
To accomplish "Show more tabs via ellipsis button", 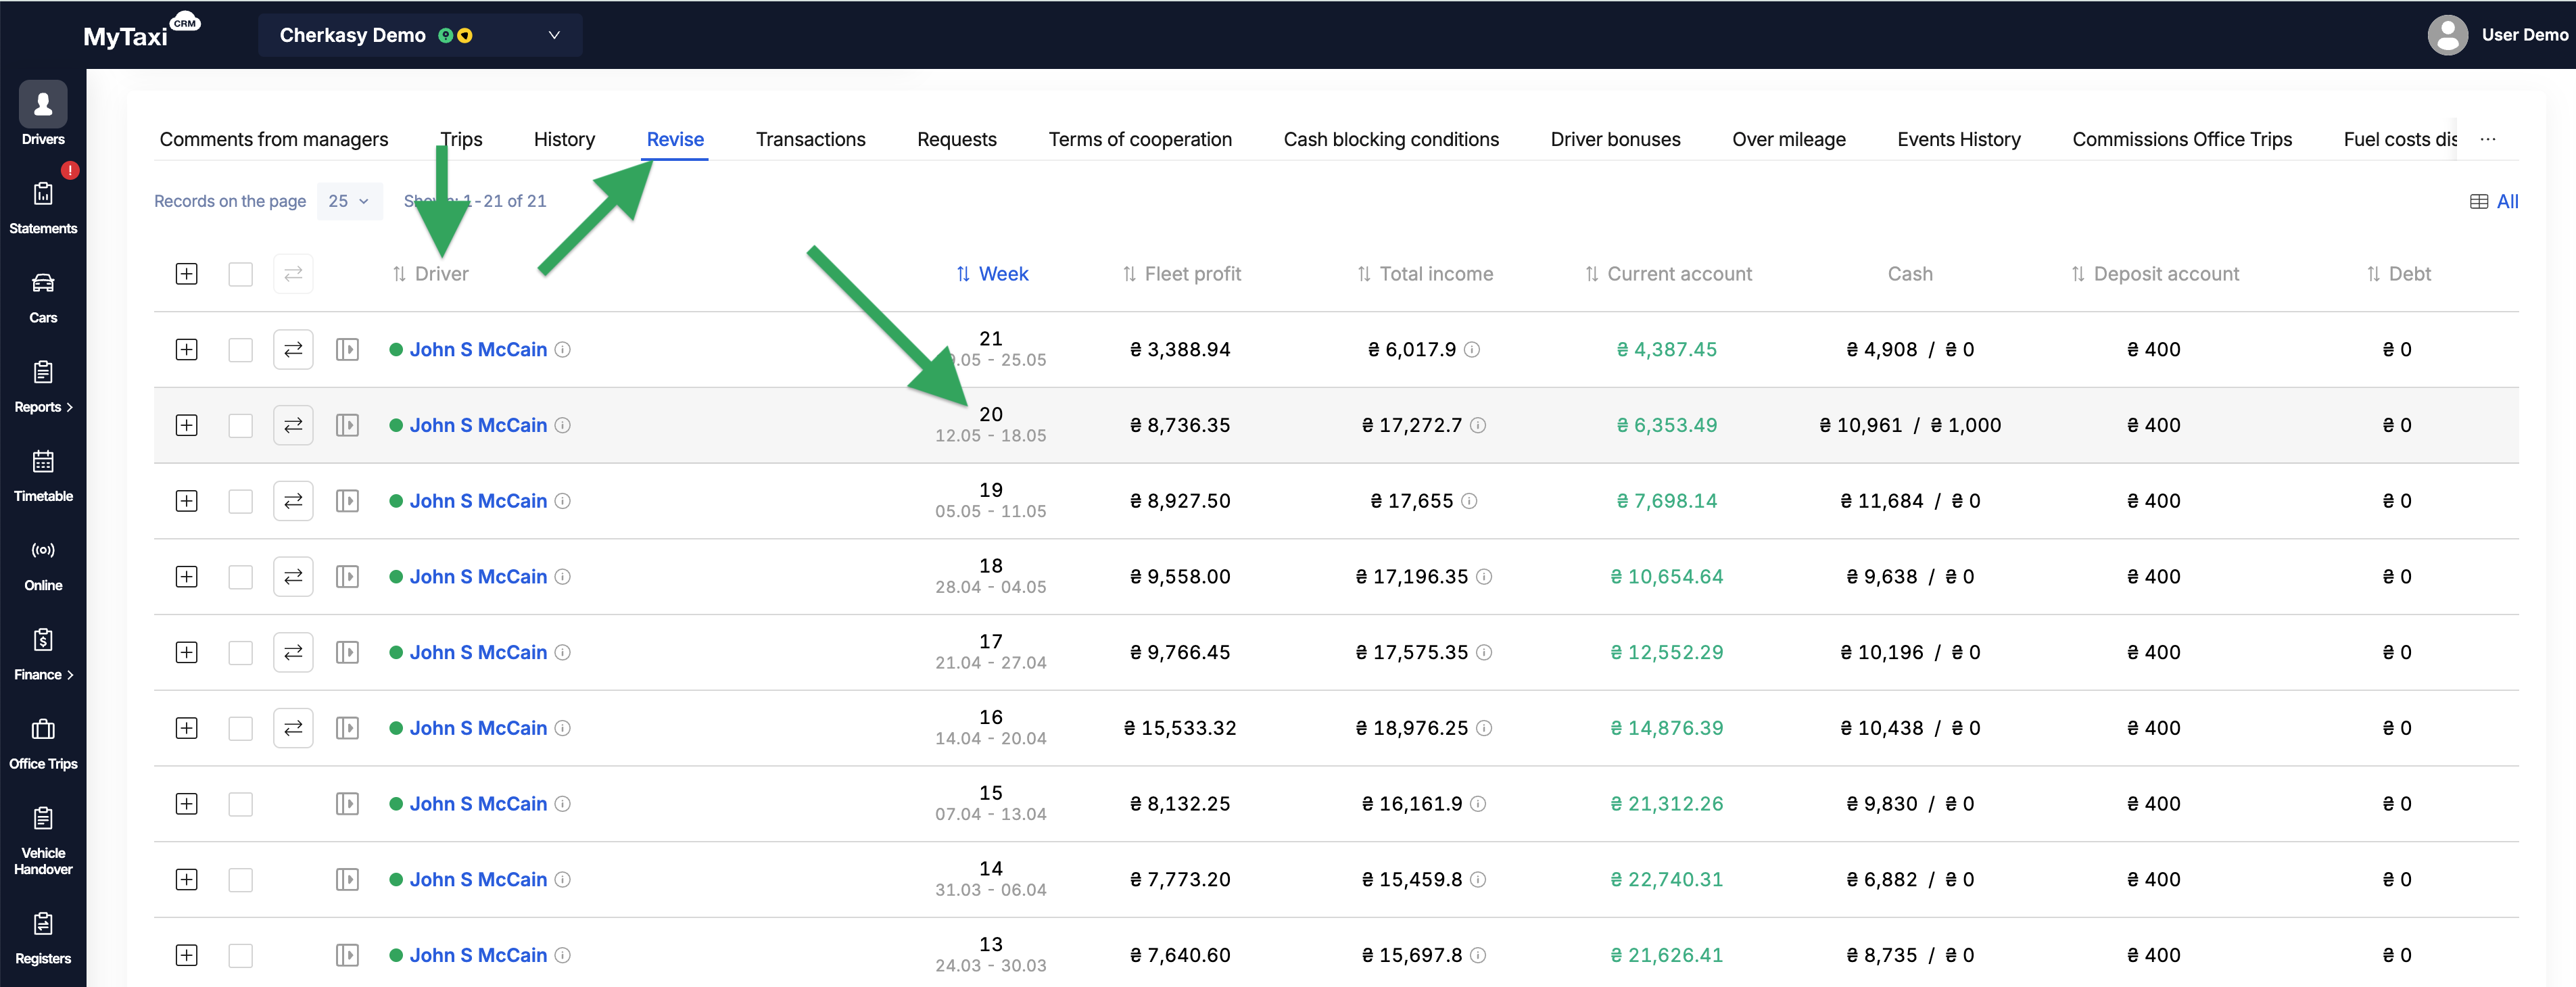I will click(2488, 139).
